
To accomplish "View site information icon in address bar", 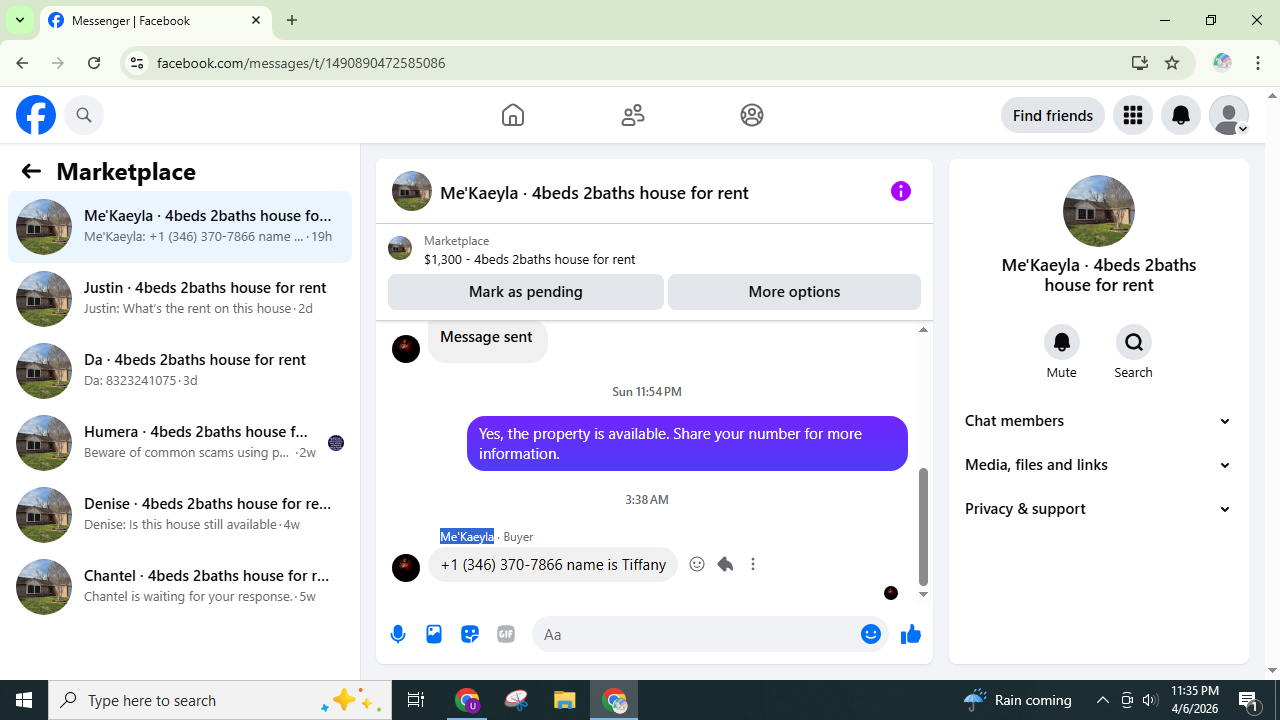I will click(137, 63).
